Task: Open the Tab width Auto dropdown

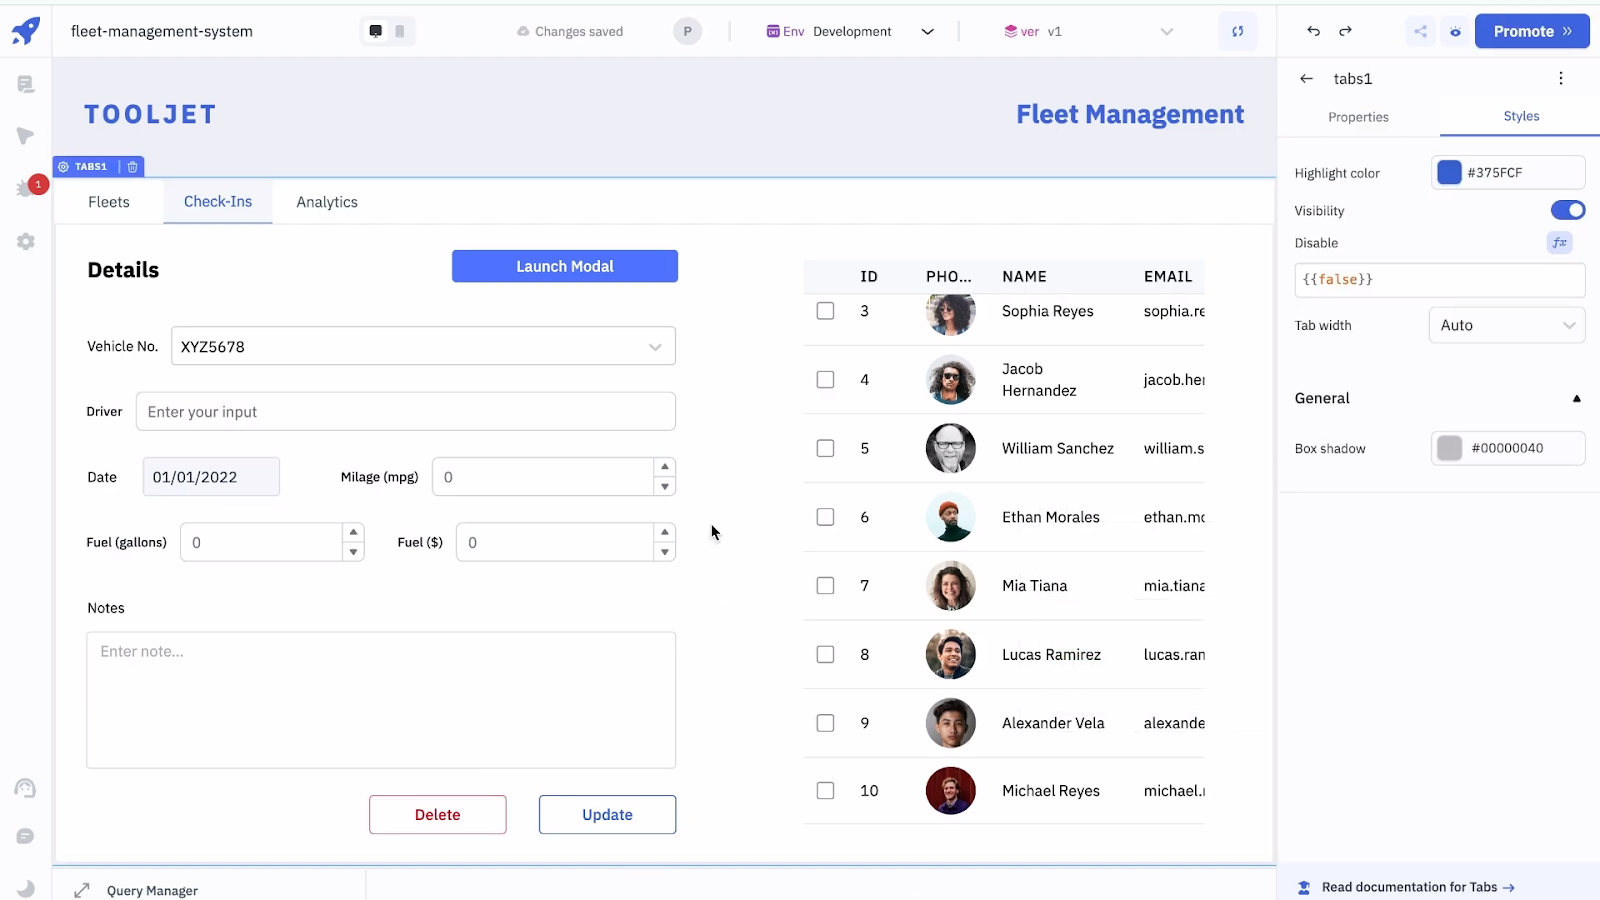Action: [1506, 325]
